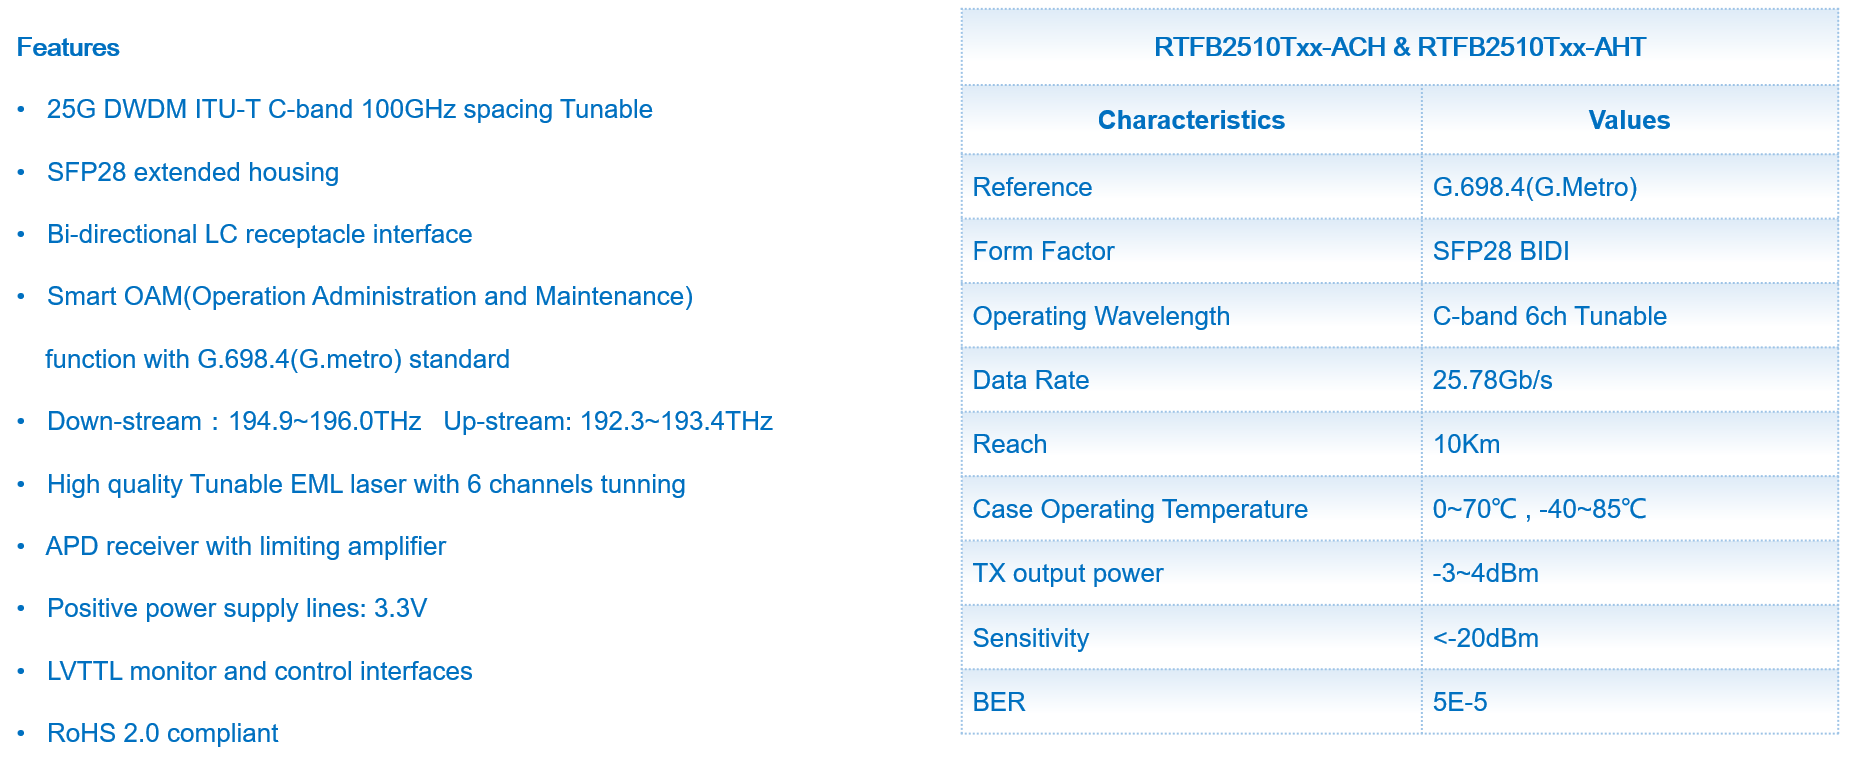Click the Features heading
The height and width of the screenshot is (774, 1861).
(x=68, y=47)
